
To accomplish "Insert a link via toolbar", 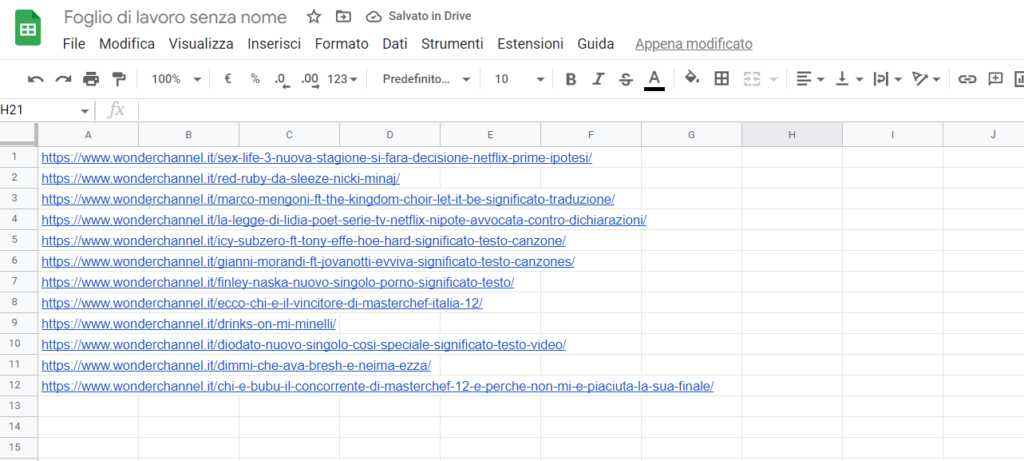I will coord(967,79).
